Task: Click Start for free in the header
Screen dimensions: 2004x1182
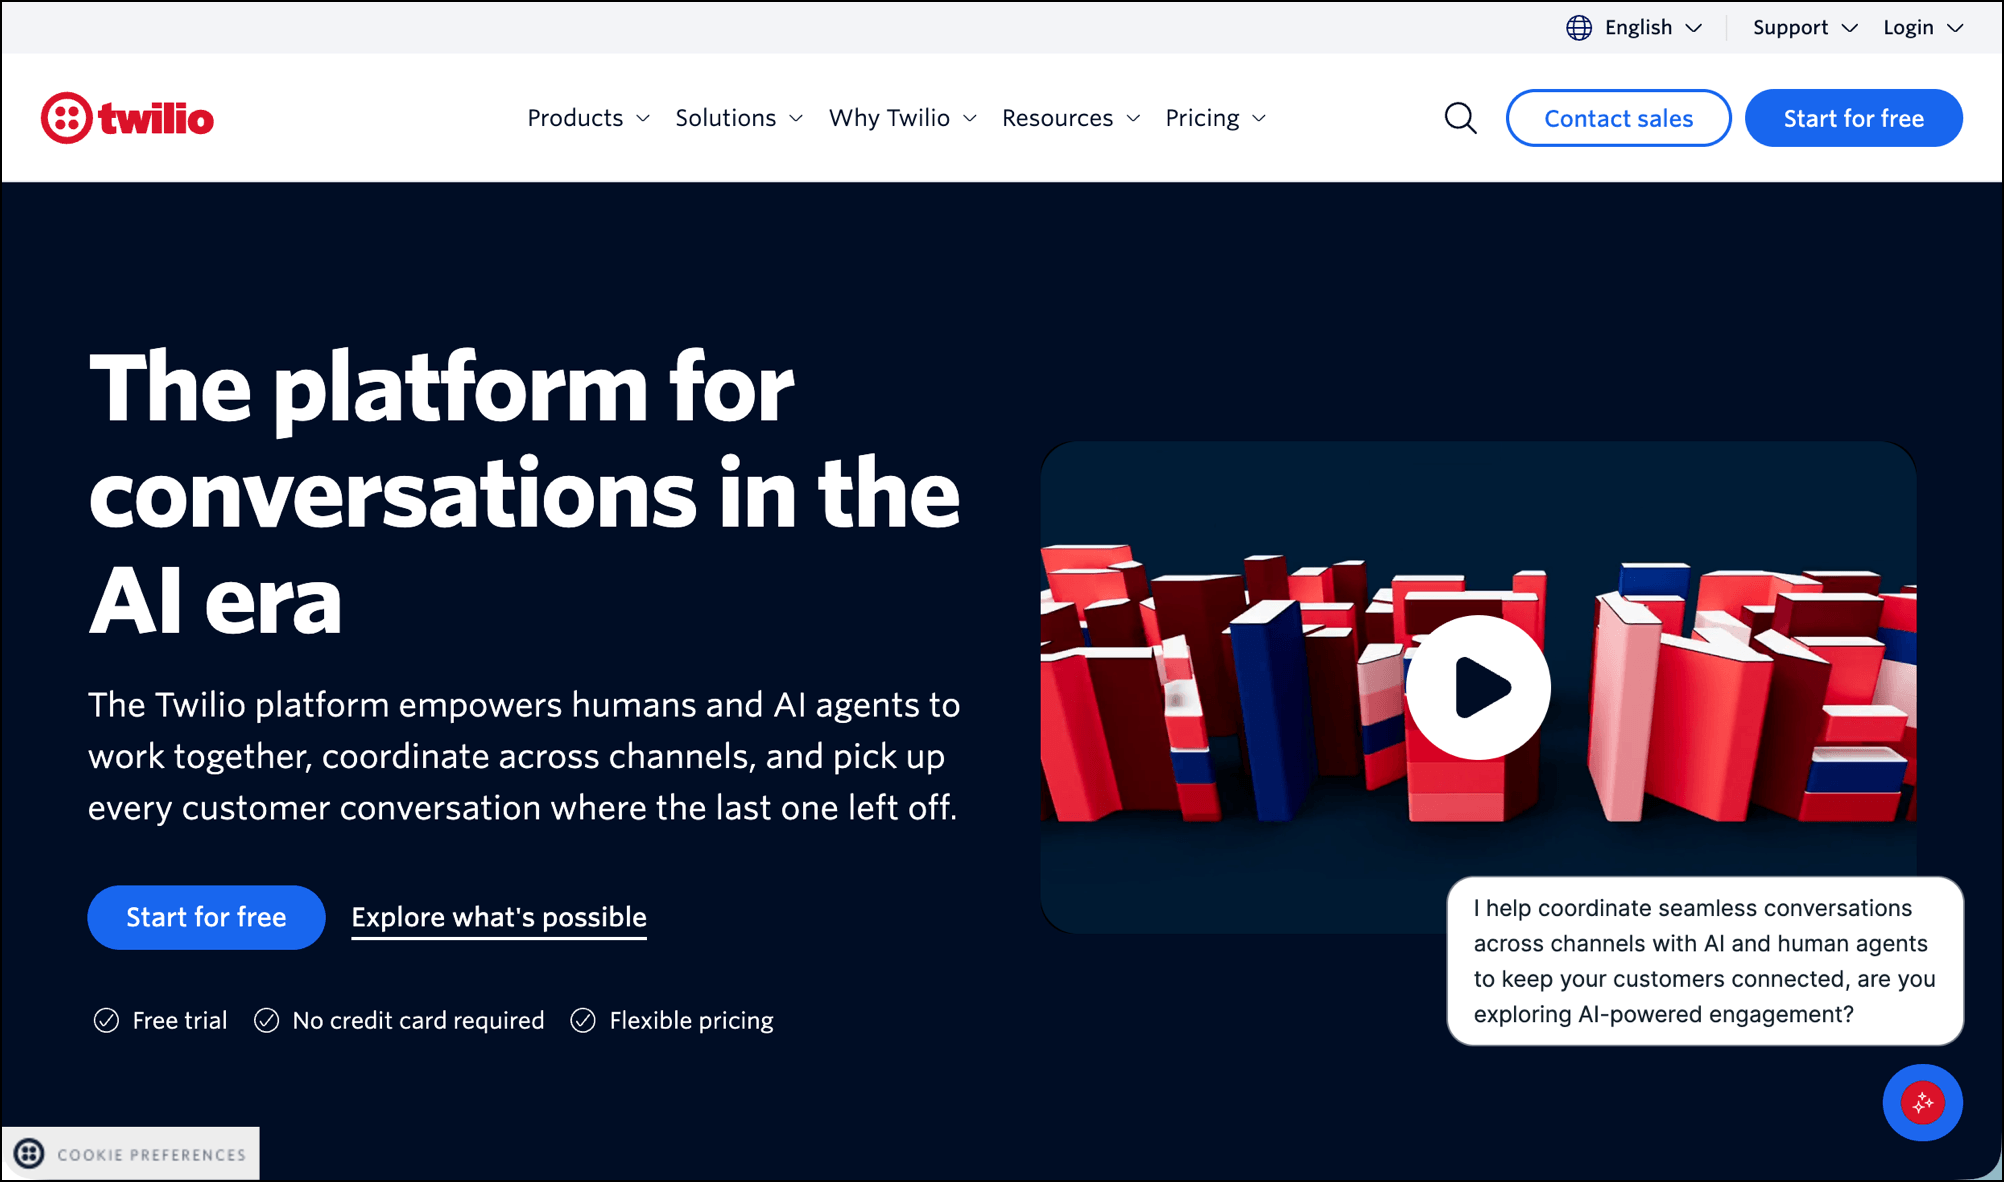Action: [1853, 118]
